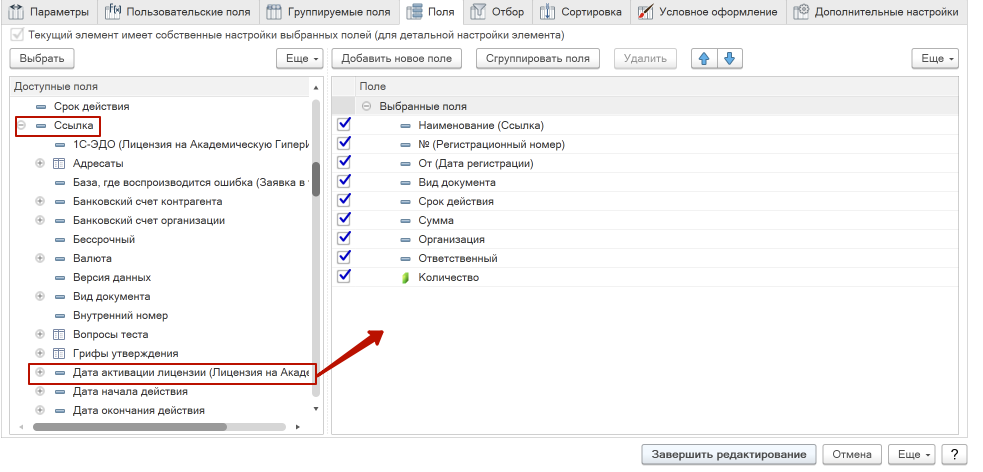Image resolution: width=983 pixels, height=472 pixels.
Task: Click the move down arrow icon
Action: pyautogui.click(x=729, y=59)
